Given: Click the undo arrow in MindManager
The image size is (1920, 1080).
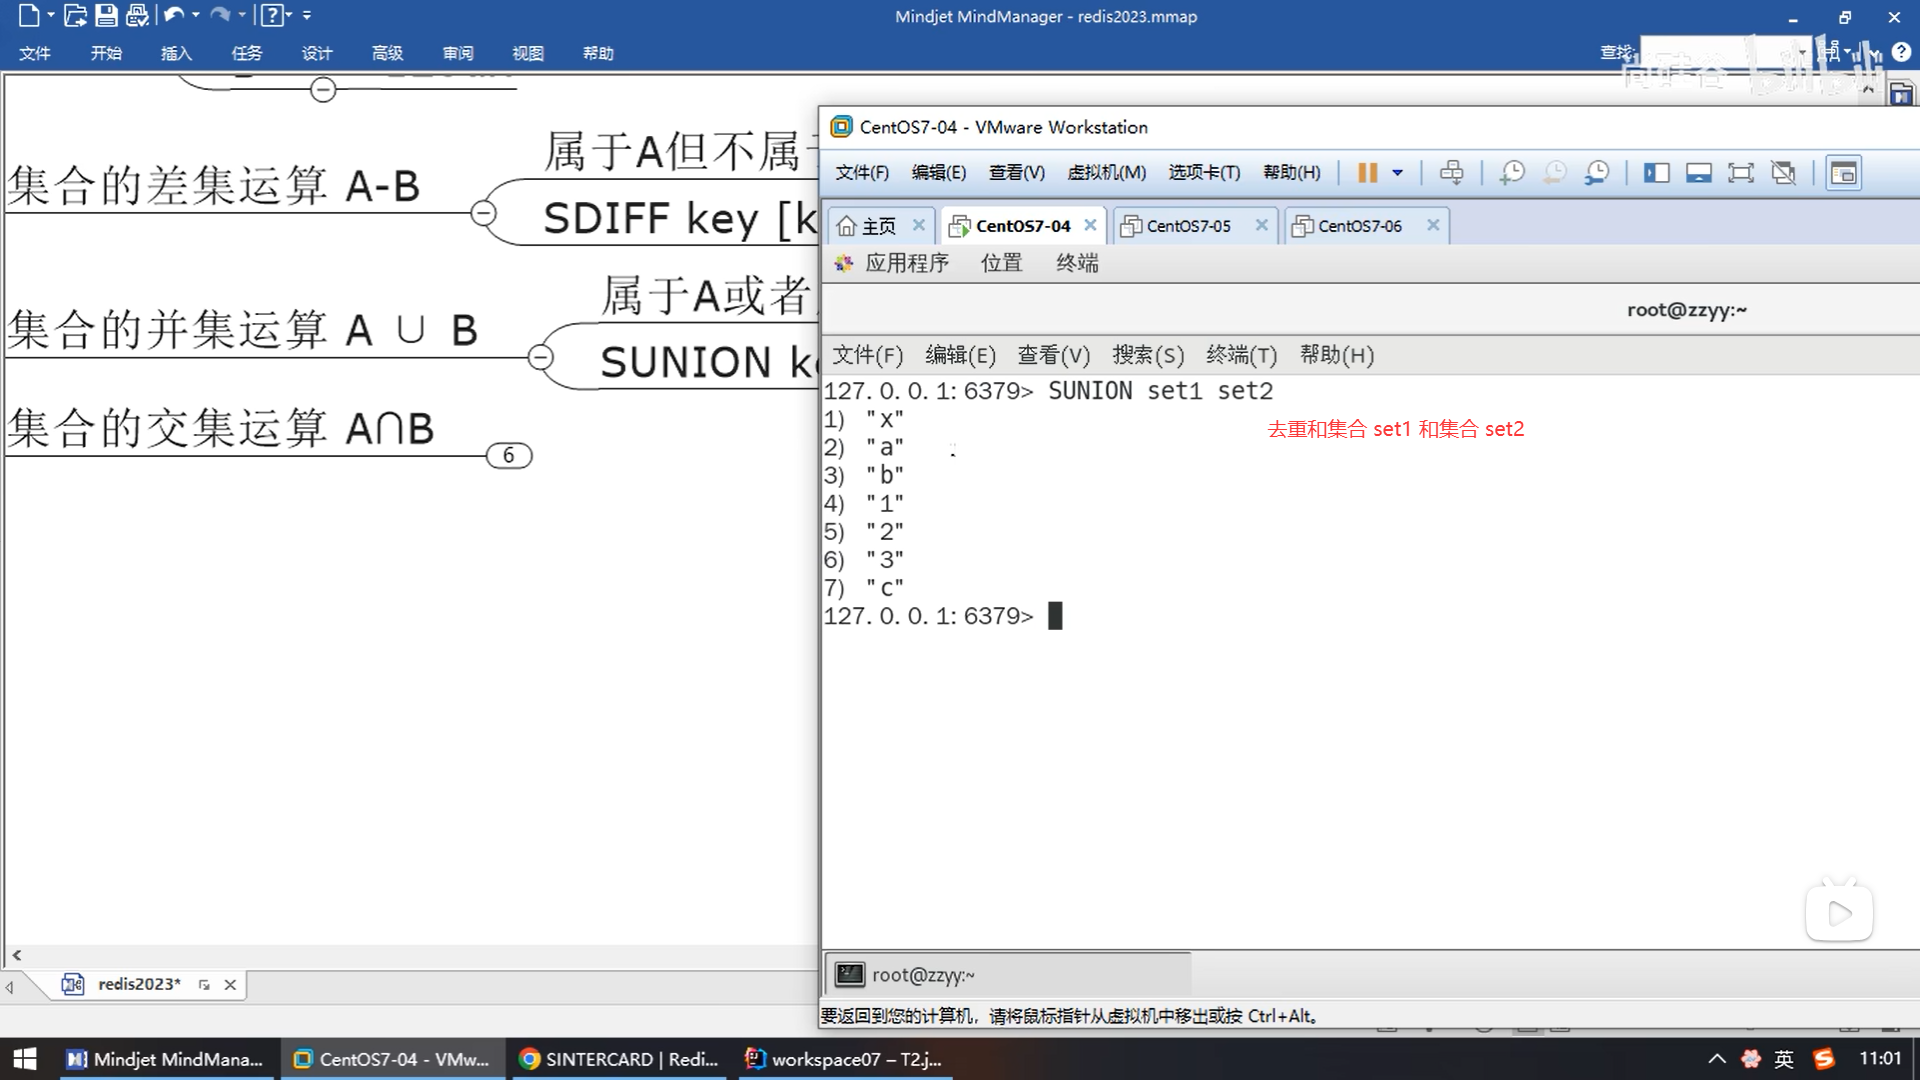Looking at the screenshot, I should [x=173, y=15].
